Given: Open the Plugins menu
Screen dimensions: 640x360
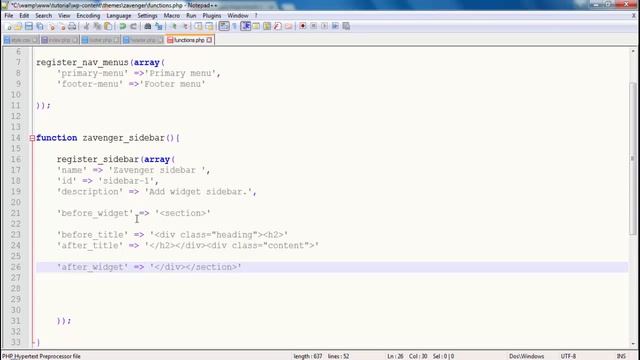Looking at the screenshot, I should [212, 16].
